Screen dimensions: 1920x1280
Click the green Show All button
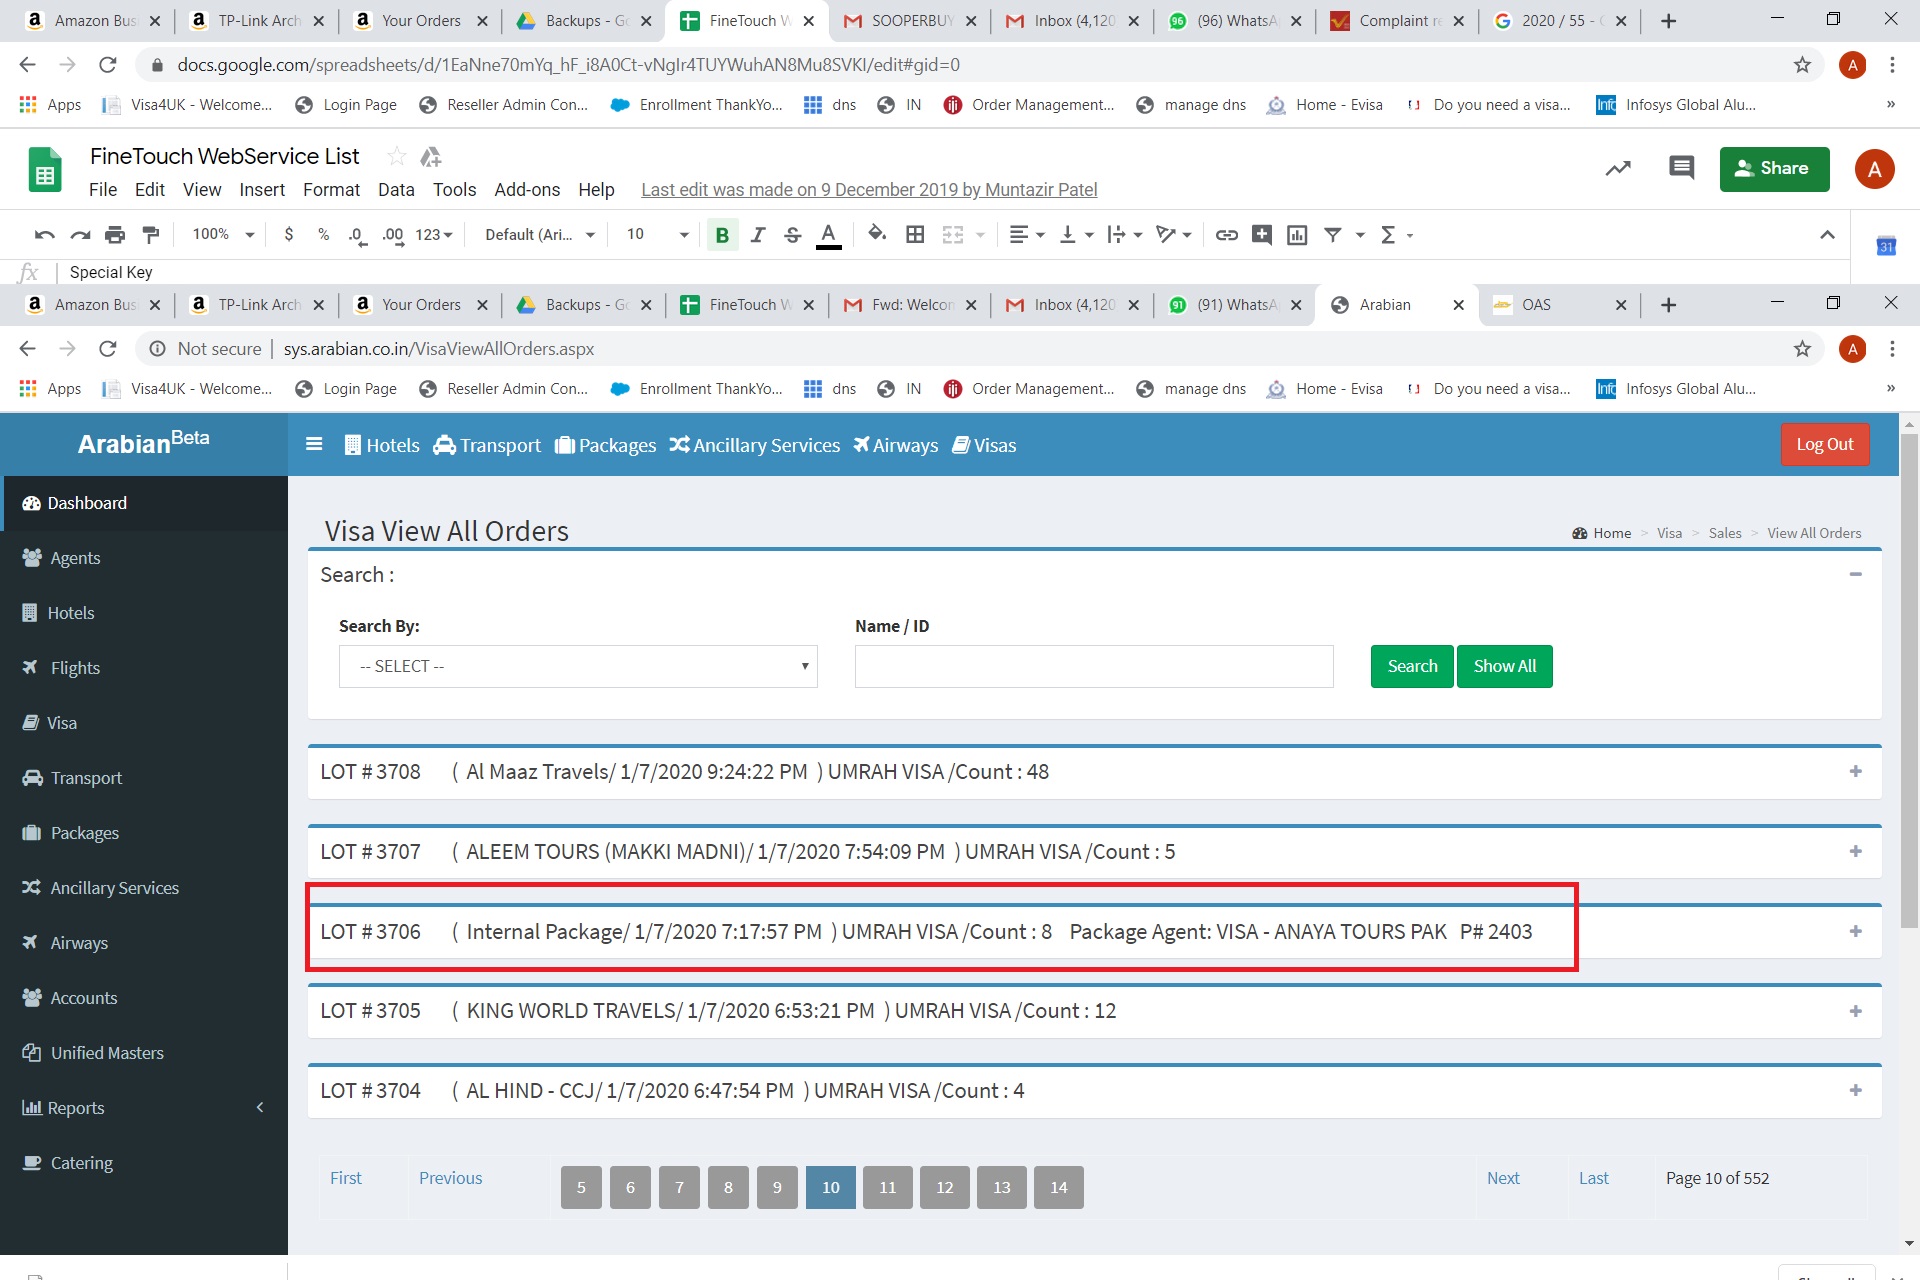pos(1504,666)
